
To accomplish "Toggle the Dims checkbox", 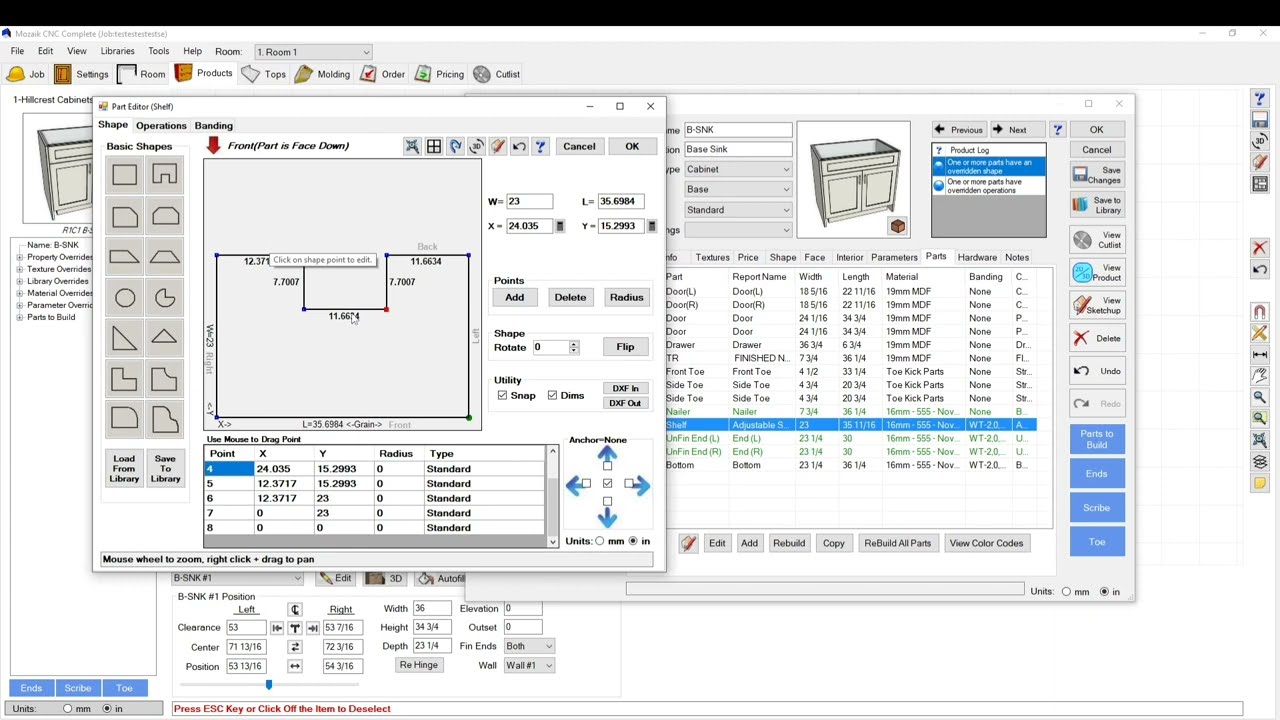I will pyautogui.click(x=552, y=395).
